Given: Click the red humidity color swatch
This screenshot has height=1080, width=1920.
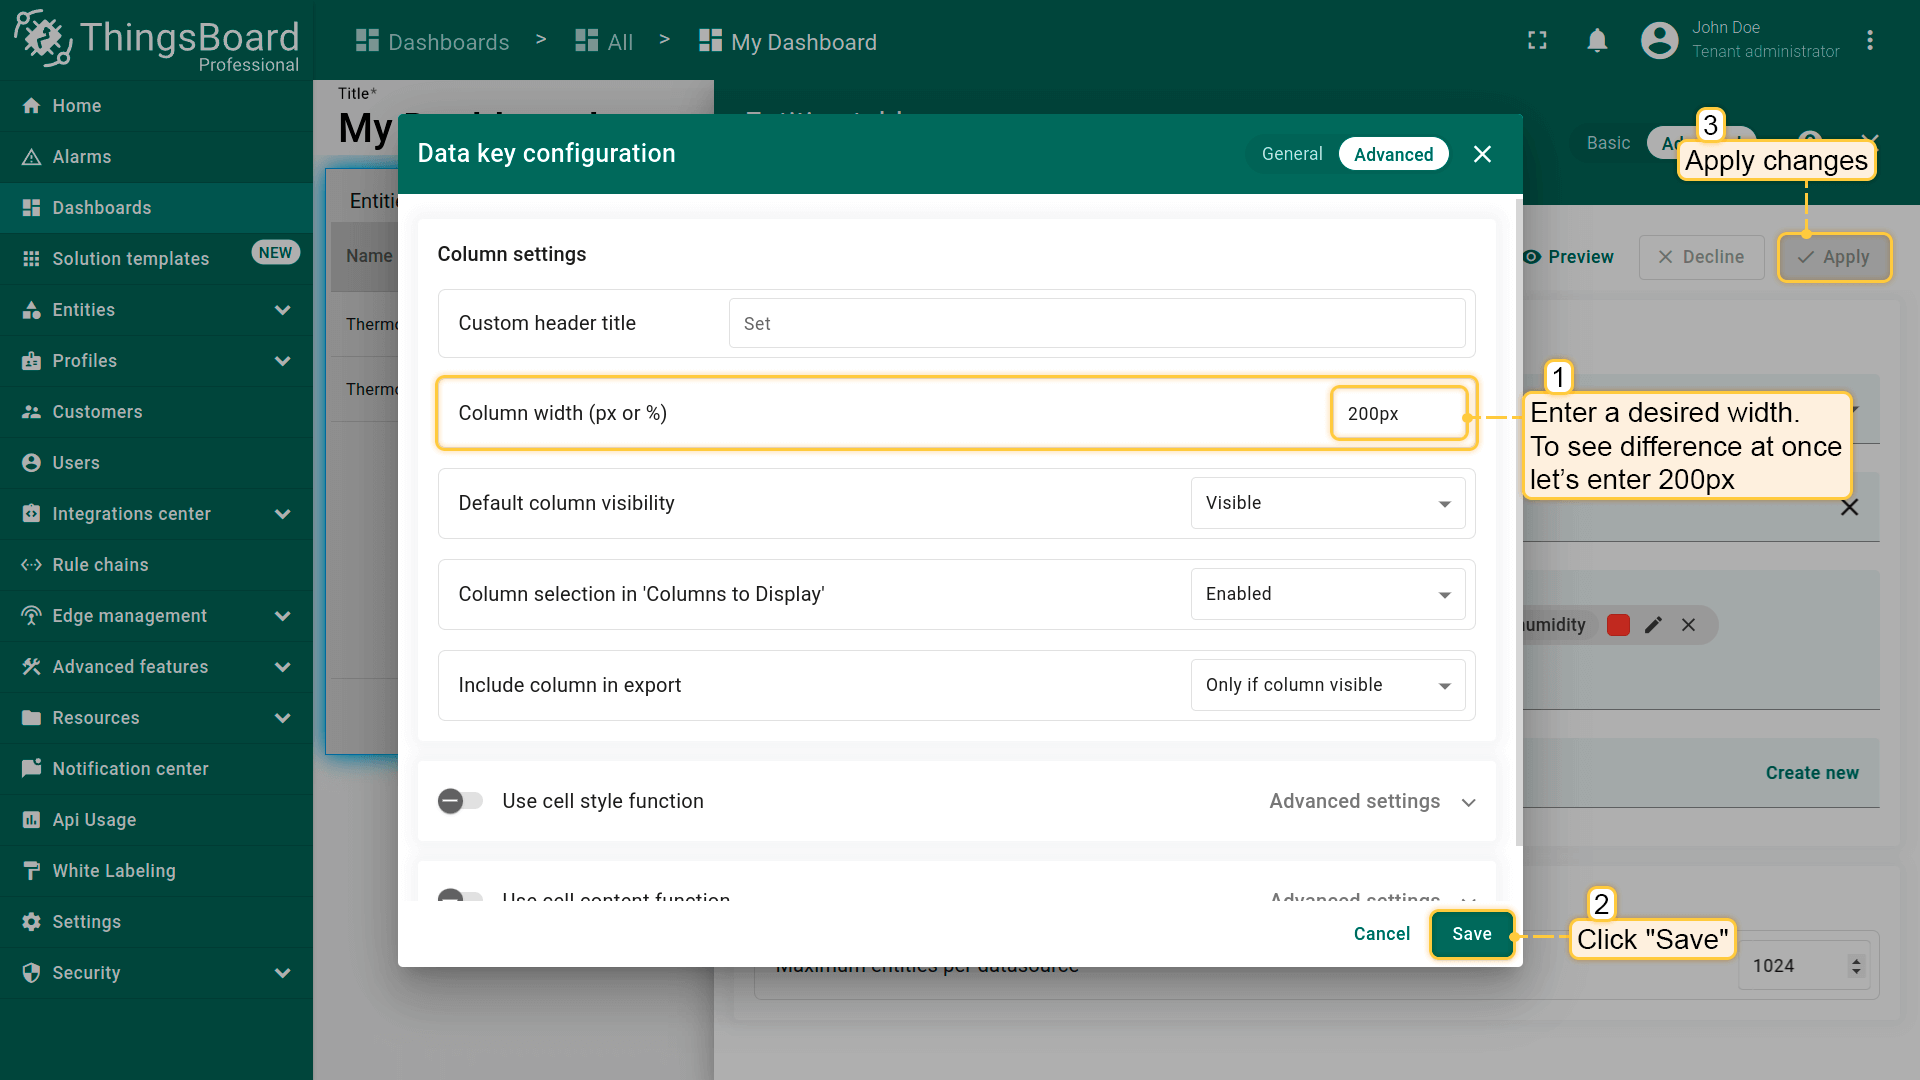Looking at the screenshot, I should [x=1618, y=625].
